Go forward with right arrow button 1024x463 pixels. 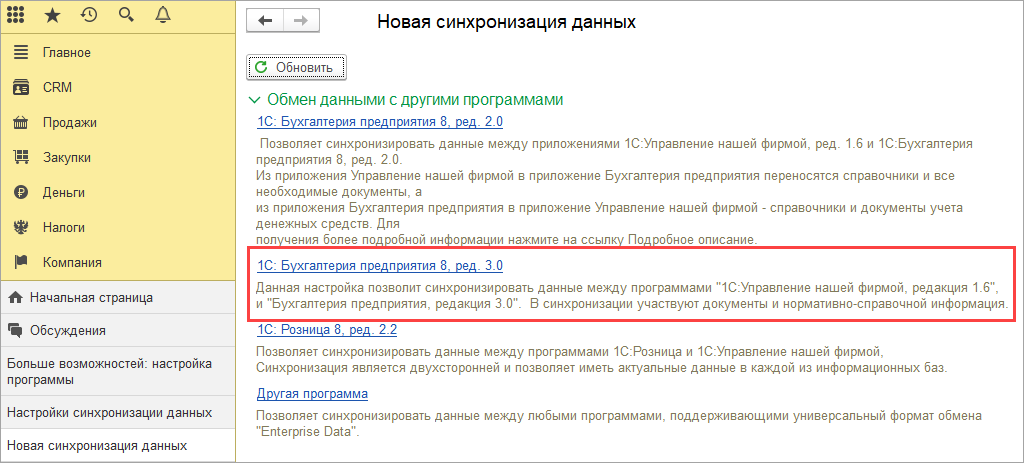(x=299, y=21)
